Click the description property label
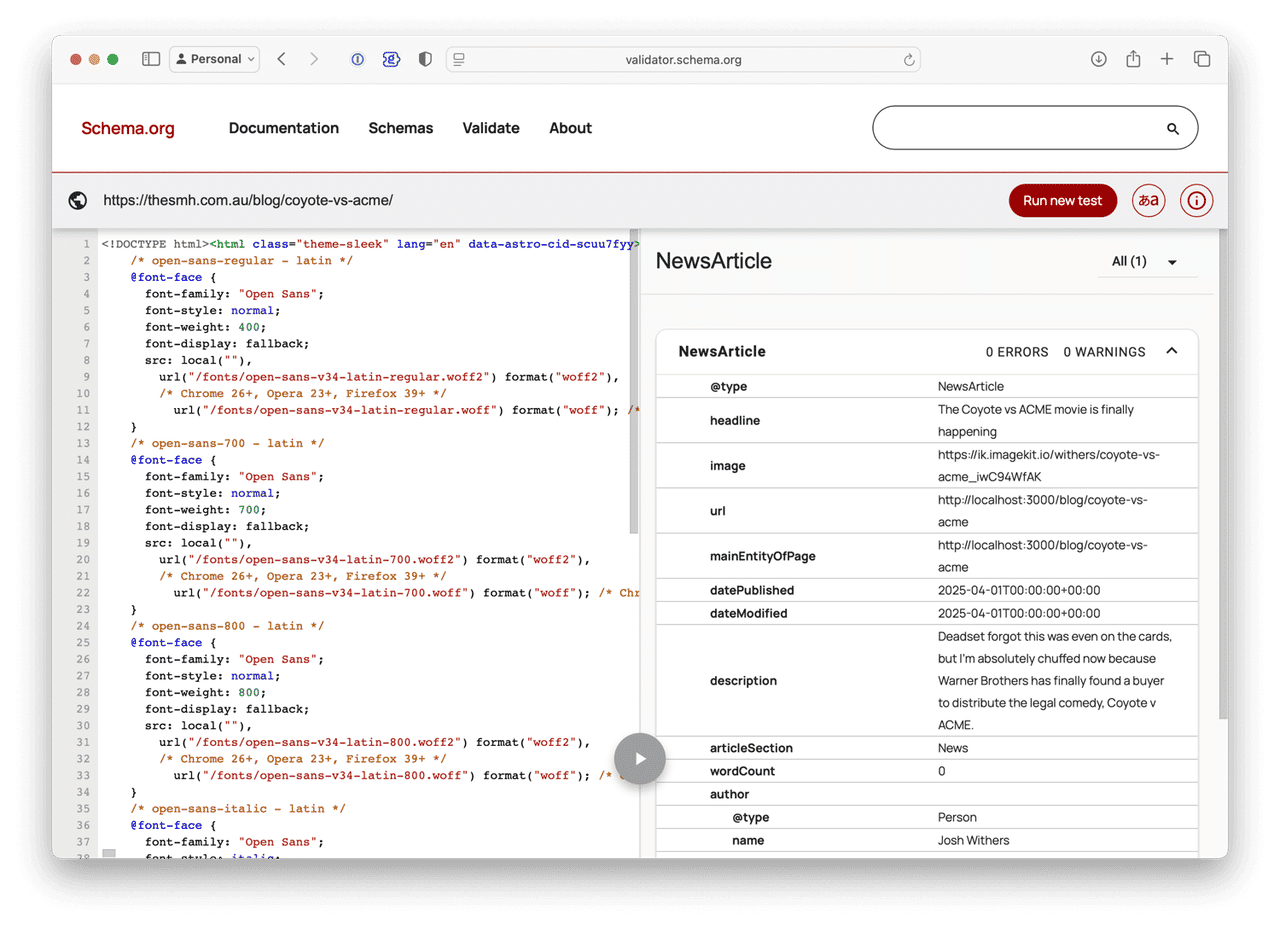 tap(743, 680)
